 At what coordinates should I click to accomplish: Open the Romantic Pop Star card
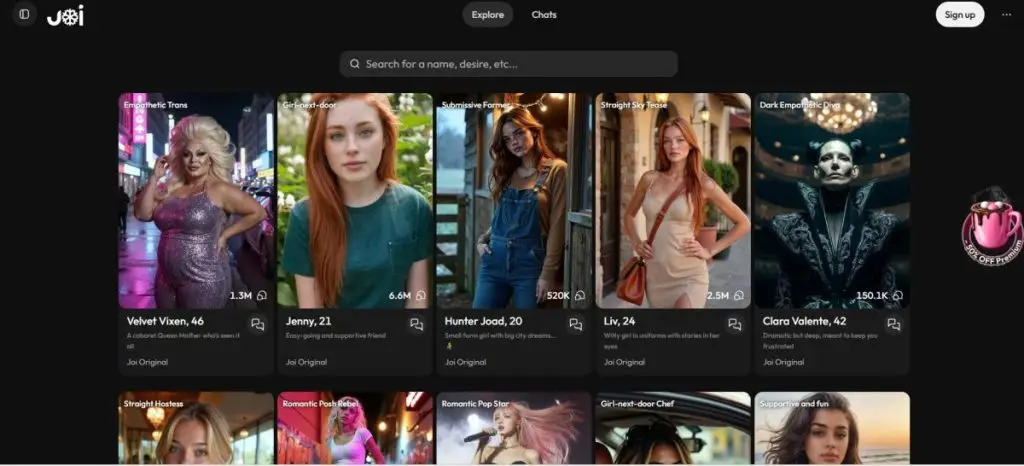click(514, 428)
